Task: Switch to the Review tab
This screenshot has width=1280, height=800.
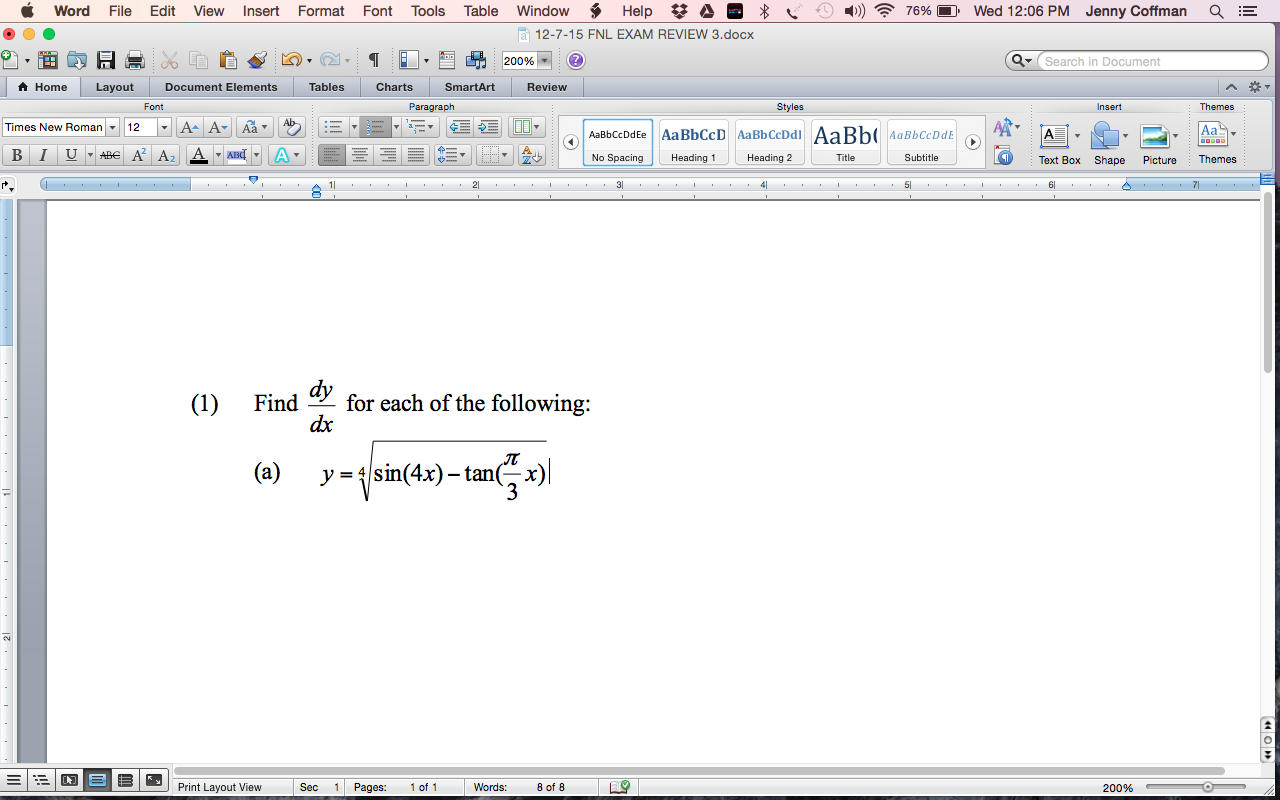Action: pos(547,87)
